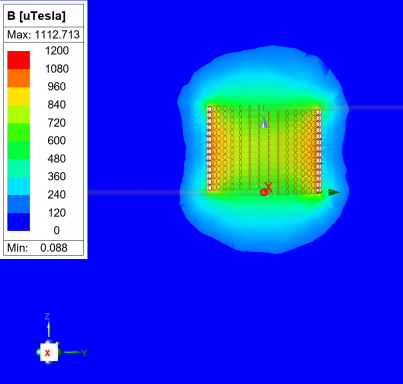
Task: Select the Max: 1112.713 value
Action: pyautogui.click(x=43, y=34)
